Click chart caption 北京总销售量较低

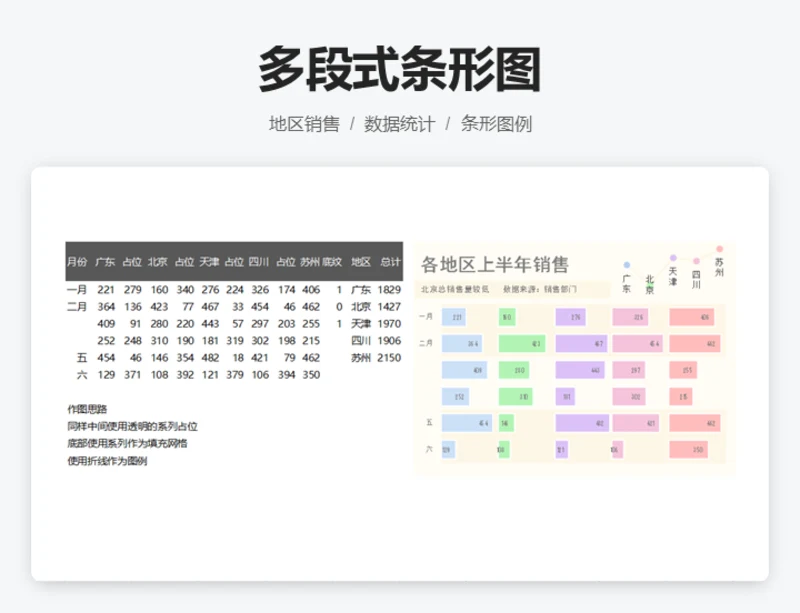click(455, 289)
